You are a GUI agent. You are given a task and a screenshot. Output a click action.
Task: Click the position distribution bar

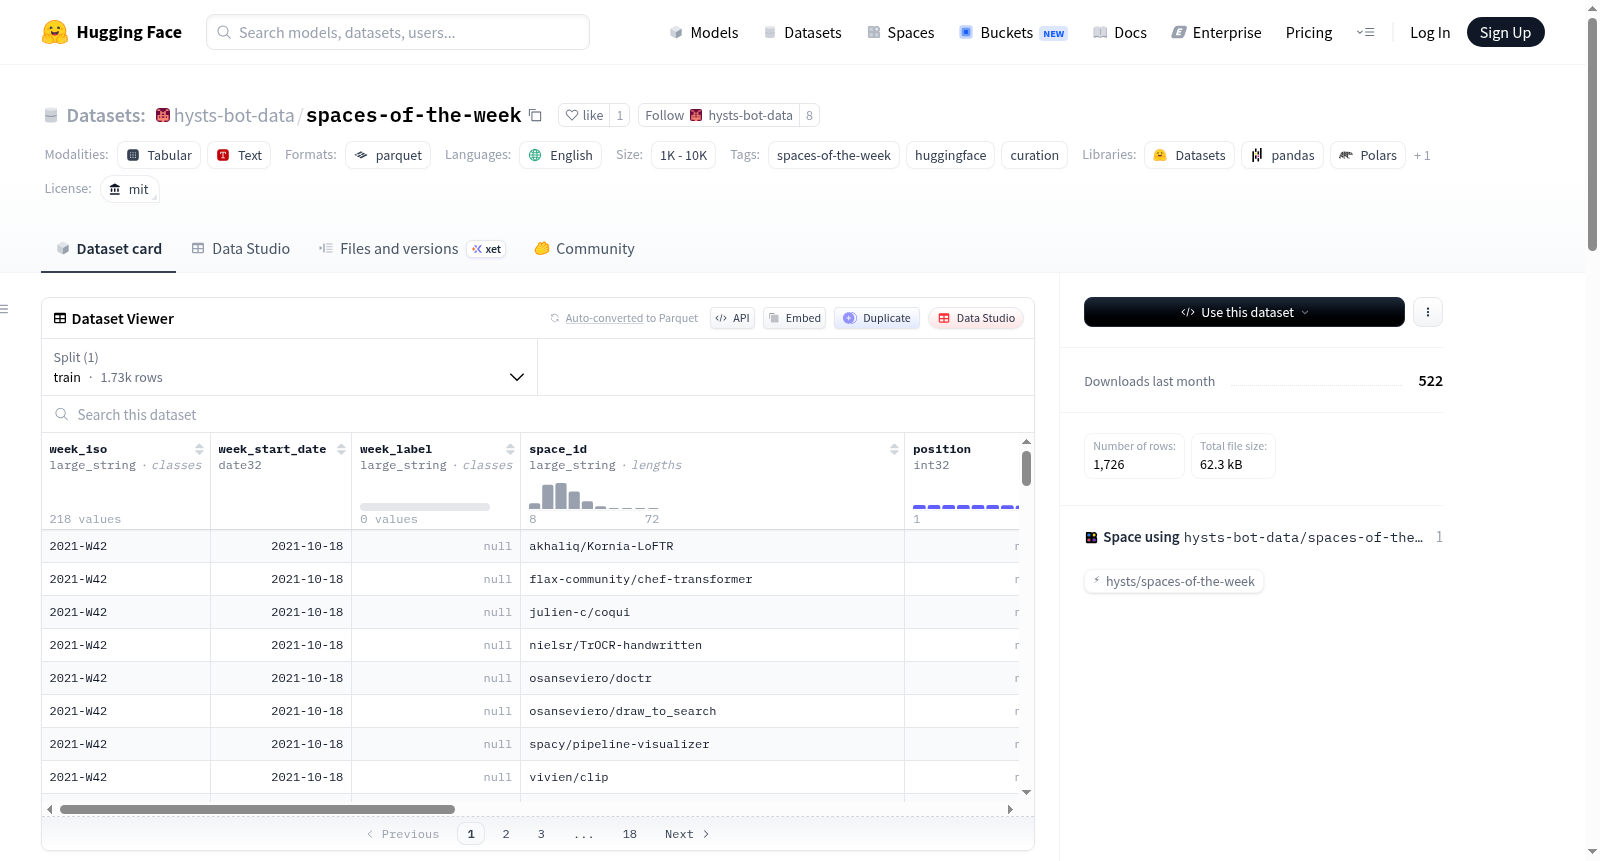point(966,507)
